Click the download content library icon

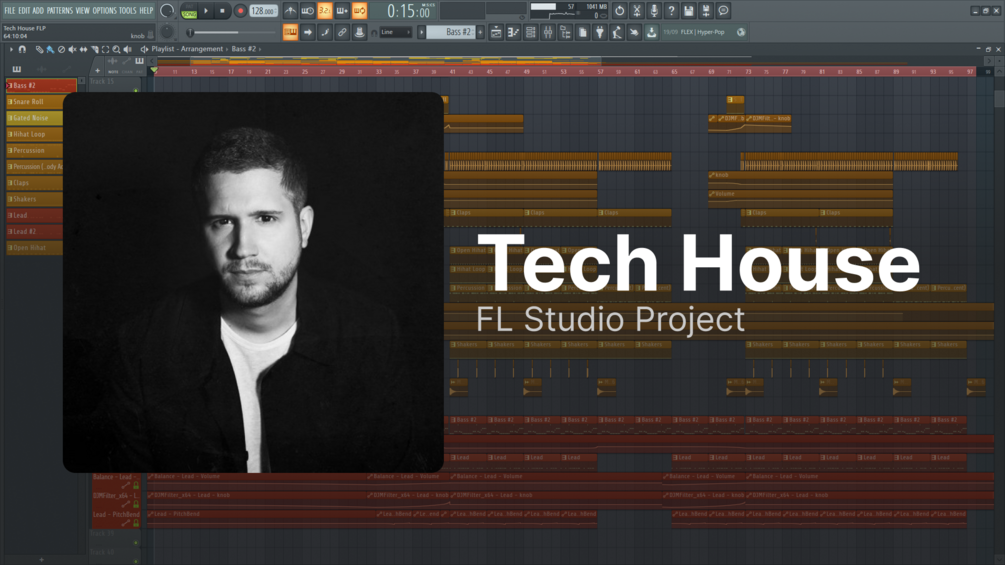pos(652,32)
